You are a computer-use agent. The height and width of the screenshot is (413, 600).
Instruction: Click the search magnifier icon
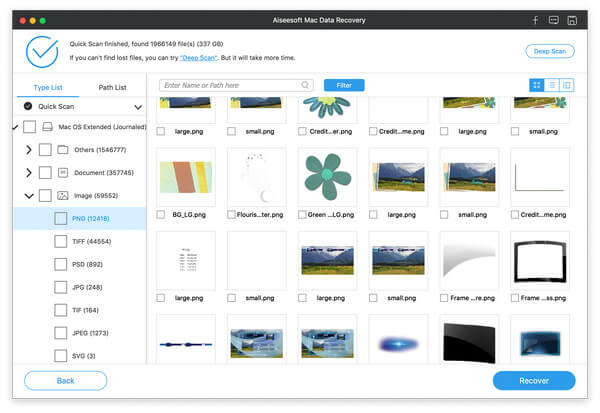(305, 85)
